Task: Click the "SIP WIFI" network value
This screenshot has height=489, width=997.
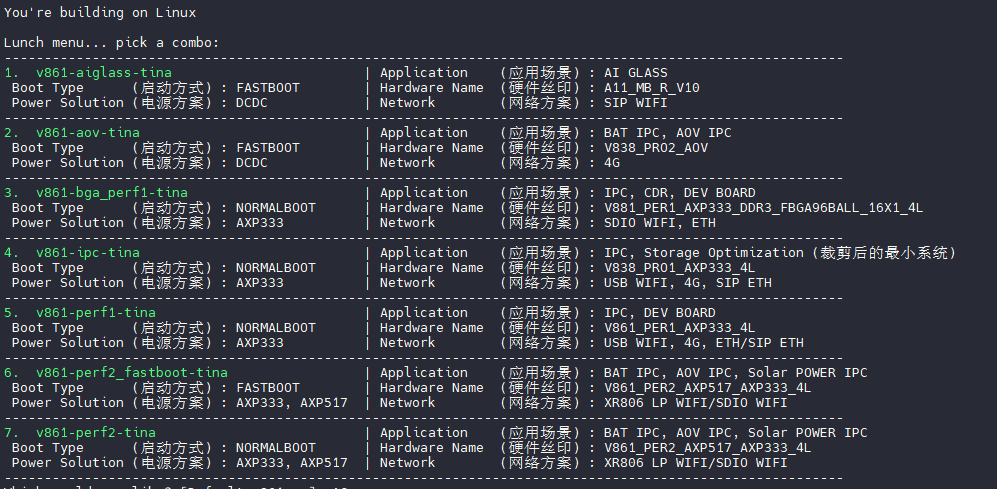Action: (x=635, y=103)
